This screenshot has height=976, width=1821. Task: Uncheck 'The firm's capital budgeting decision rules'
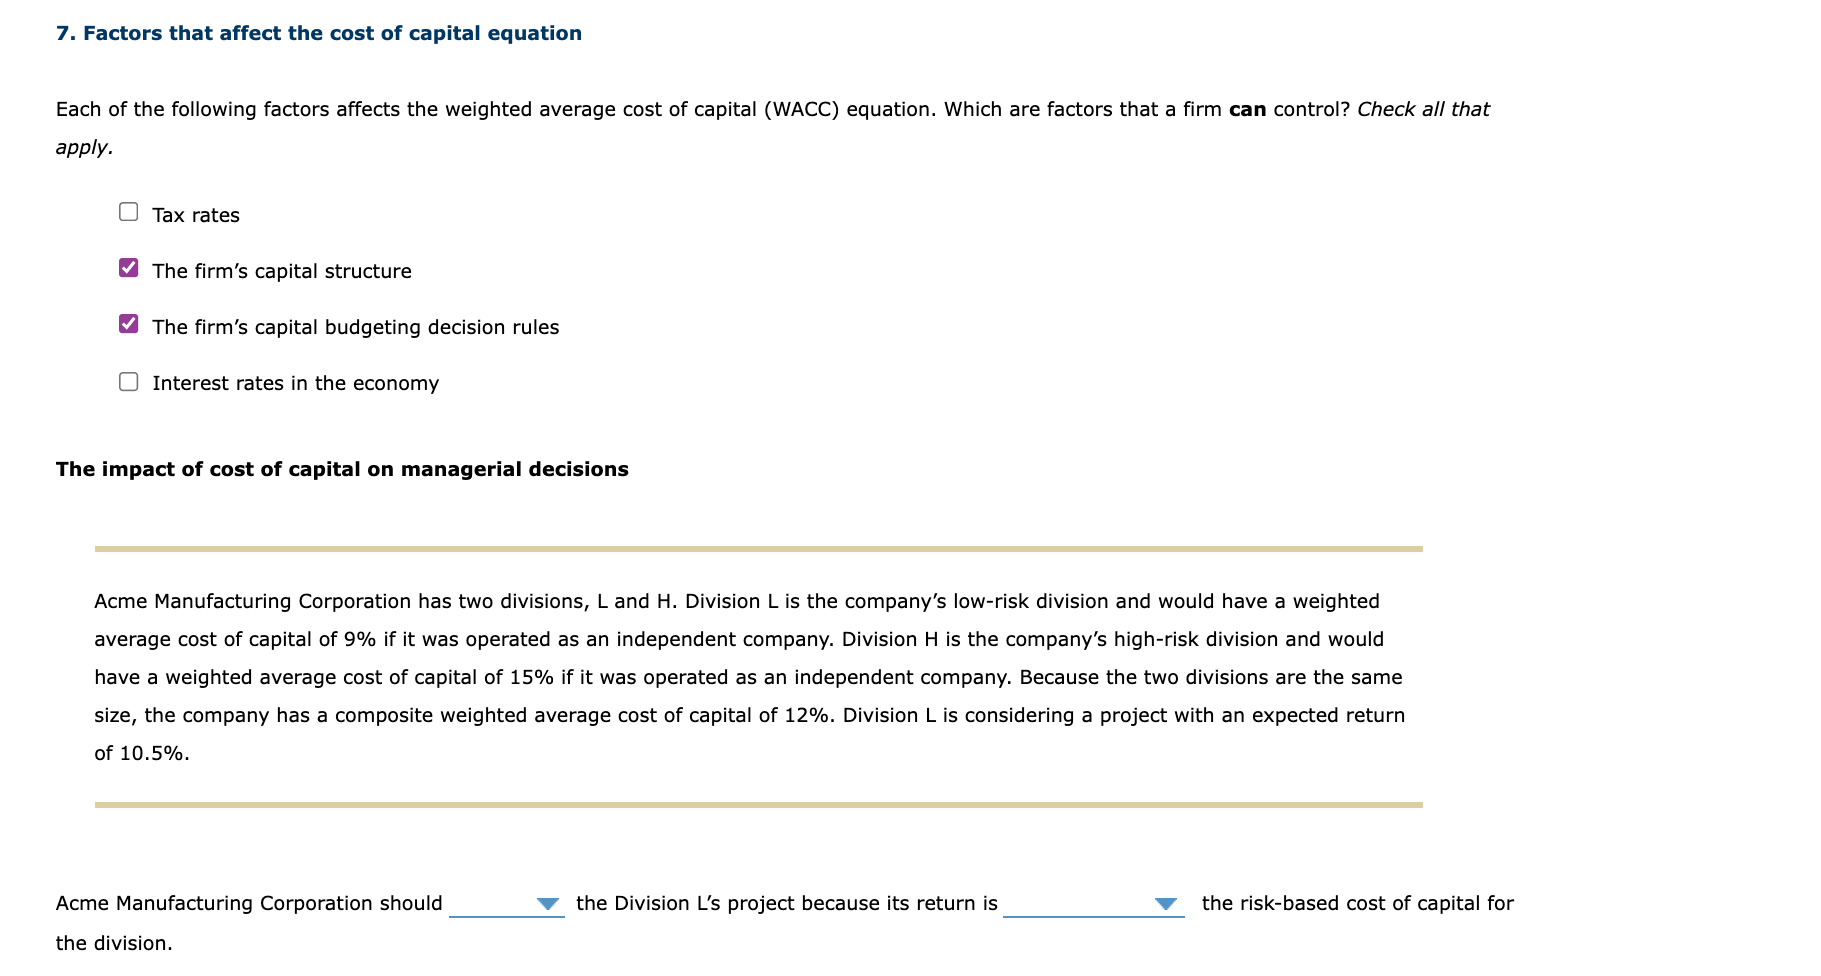[127, 321]
